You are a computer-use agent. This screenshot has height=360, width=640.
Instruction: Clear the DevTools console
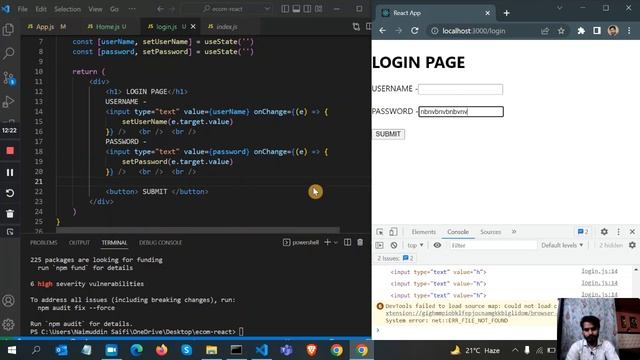[394, 245]
